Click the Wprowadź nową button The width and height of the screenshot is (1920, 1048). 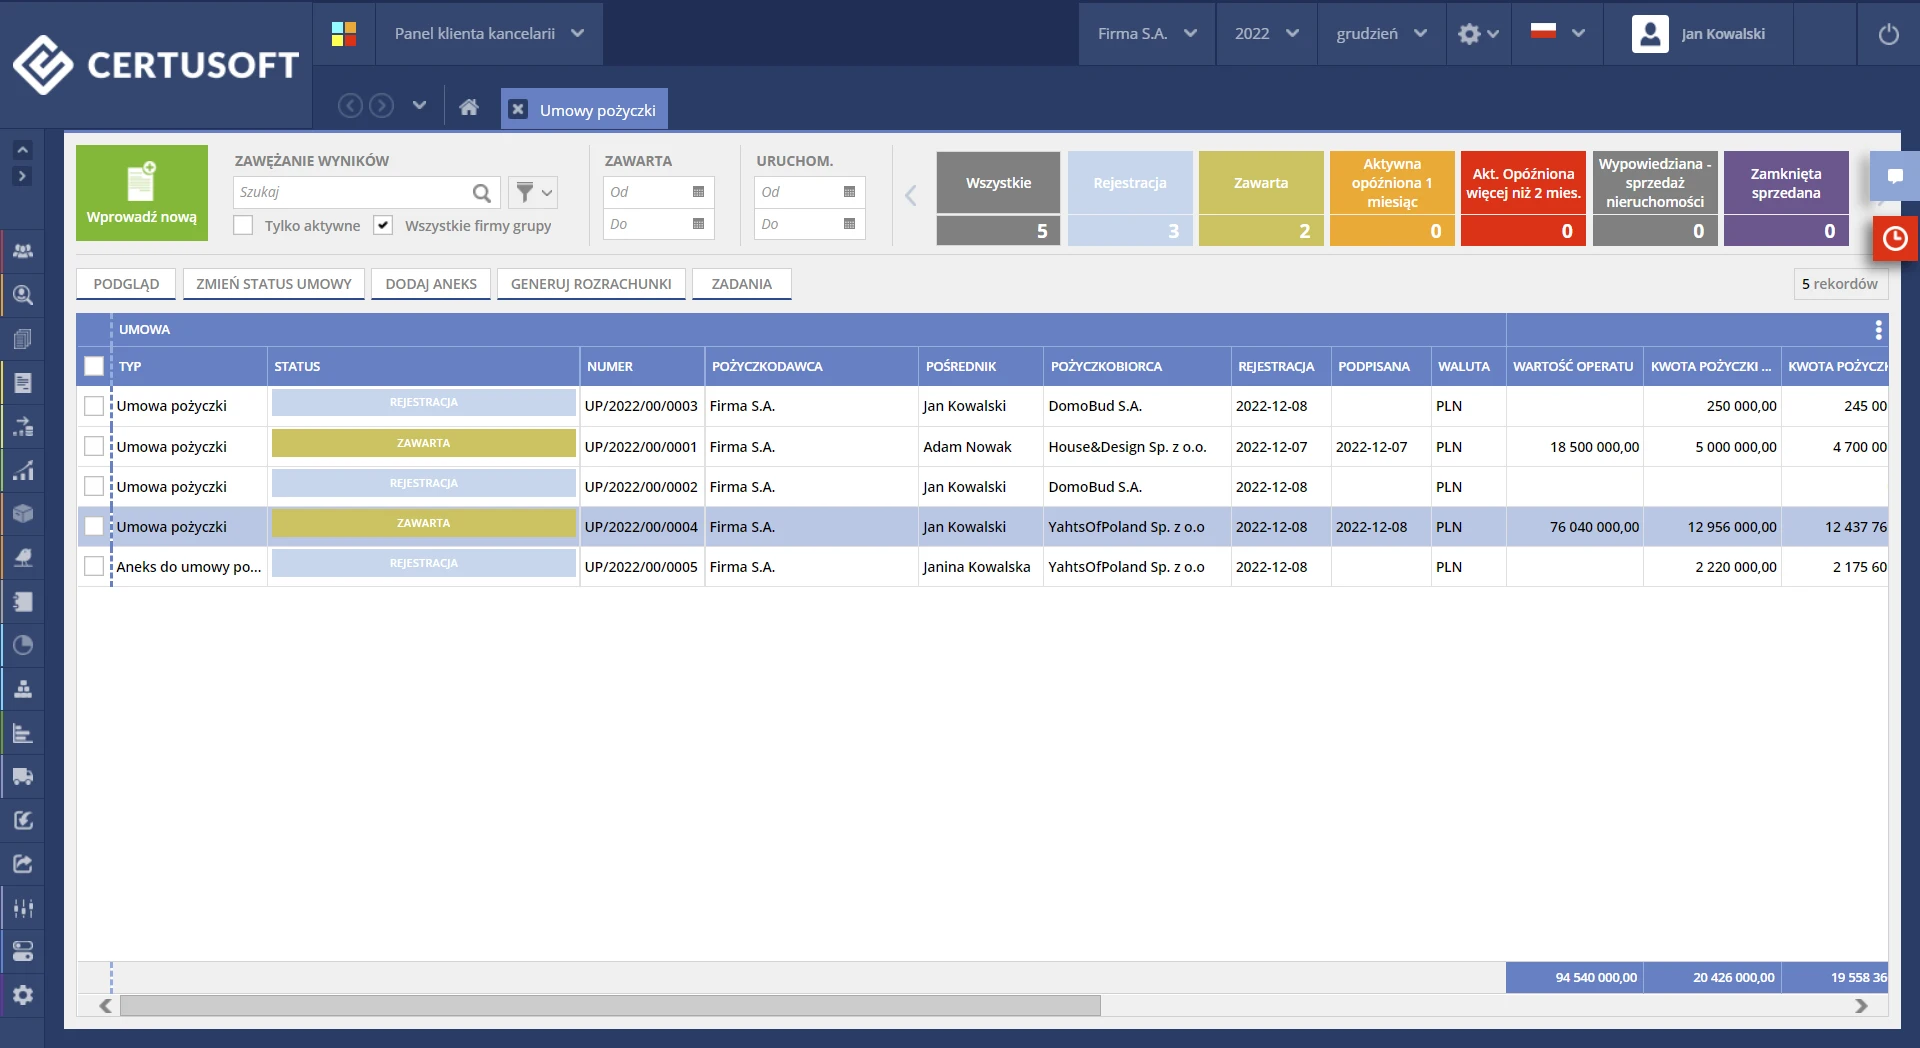tap(142, 193)
